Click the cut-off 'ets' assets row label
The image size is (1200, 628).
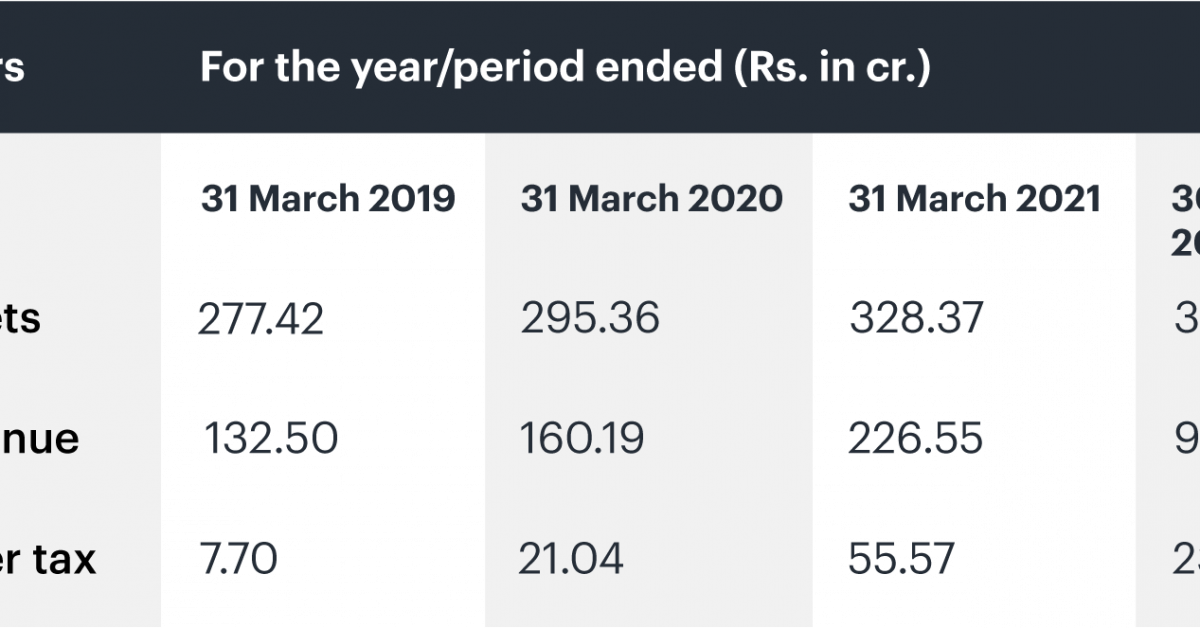pos(20,319)
